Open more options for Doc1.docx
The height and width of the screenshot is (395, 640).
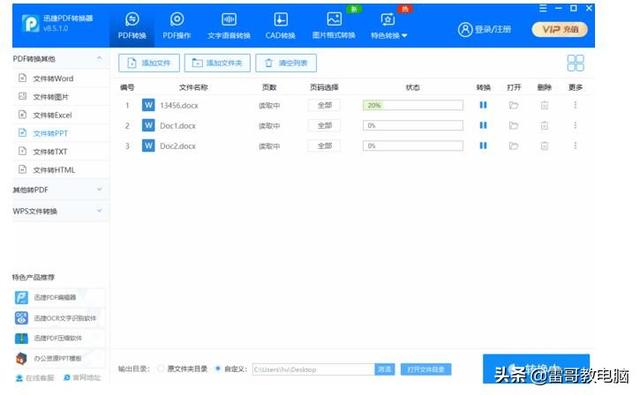click(575, 125)
